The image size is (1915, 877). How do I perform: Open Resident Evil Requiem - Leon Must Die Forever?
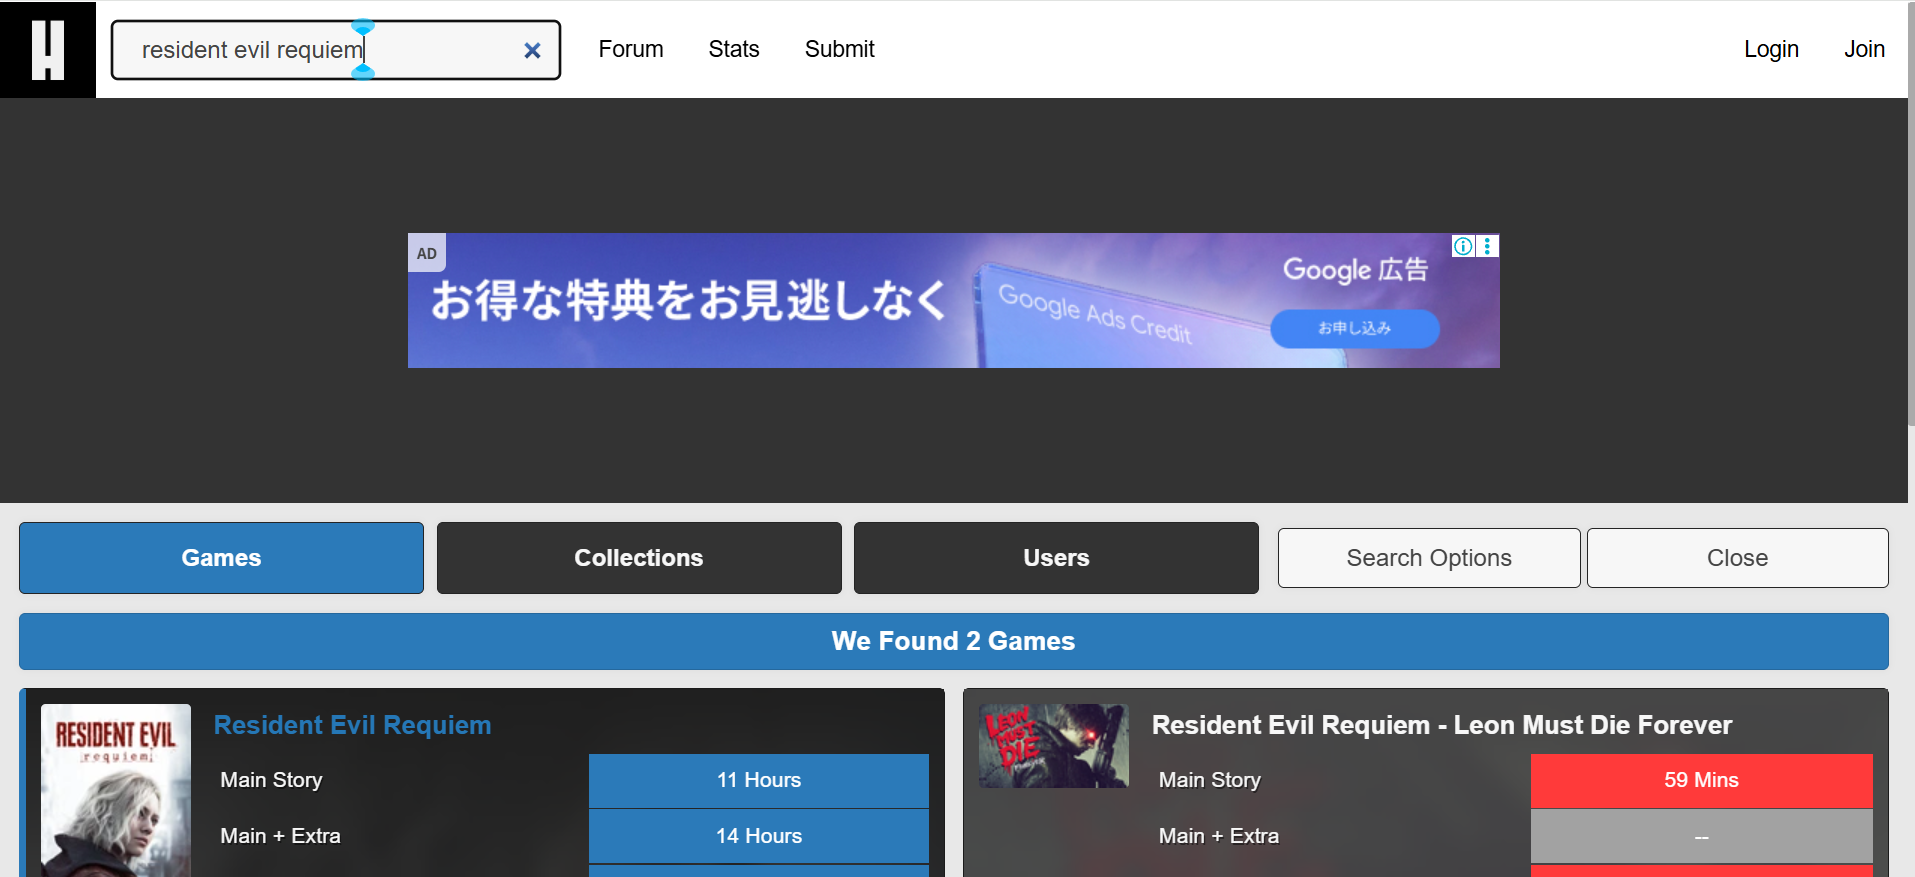[x=1442, y=725]
